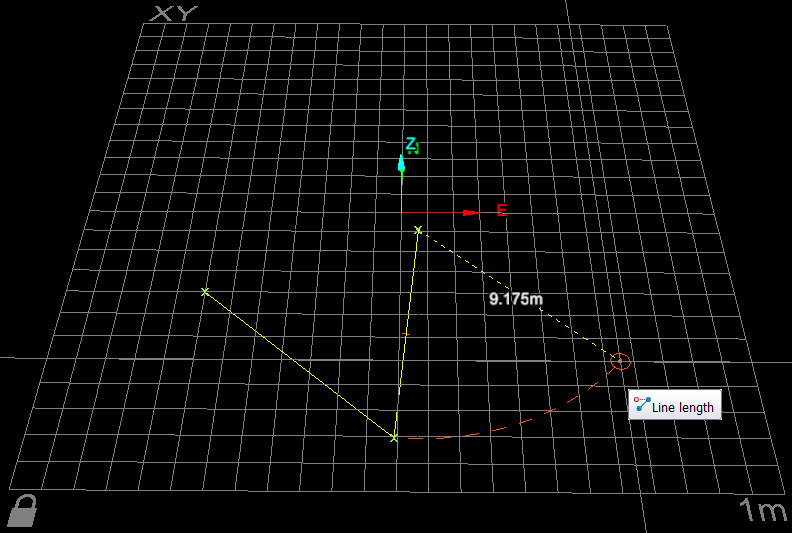792x533 pixels.
Task: Click the leftmost yellow line endpoint marker
Action: pyautogui.click(x=205, y=292)
